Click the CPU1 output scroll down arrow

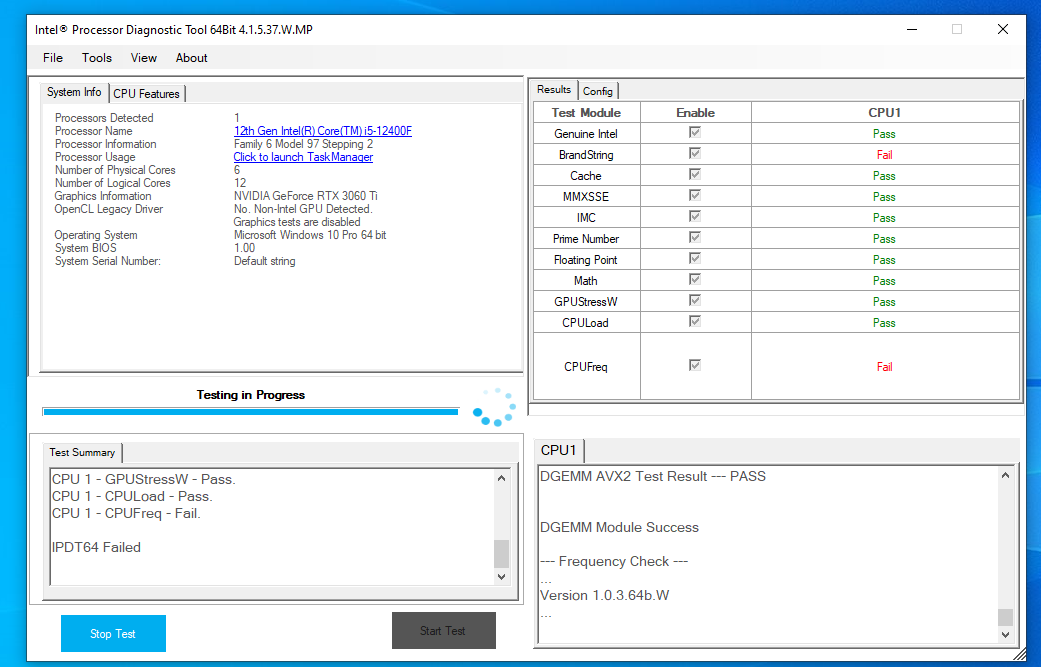(1005, 634)
